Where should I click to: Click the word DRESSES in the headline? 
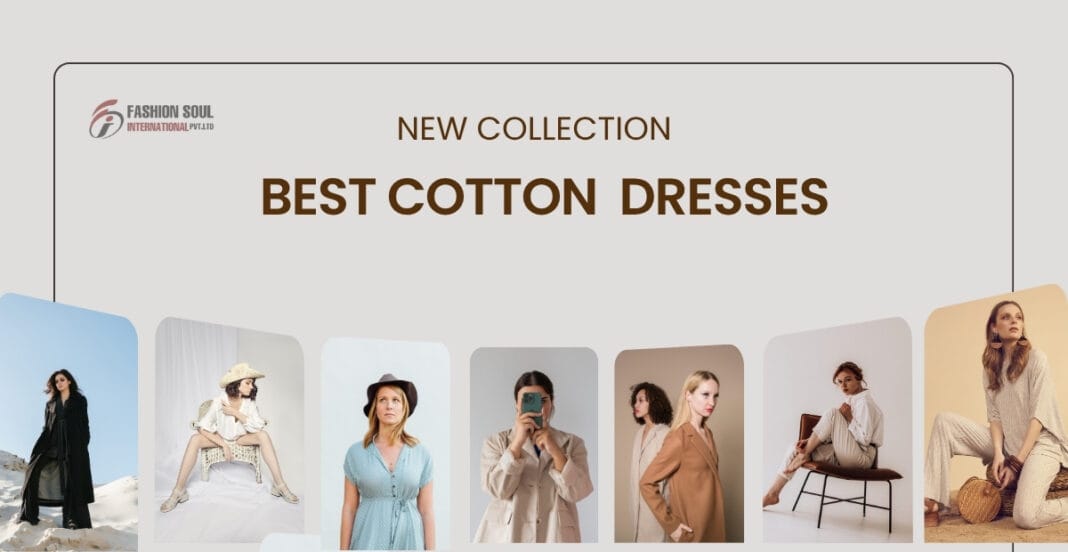(x=725, y=196)
